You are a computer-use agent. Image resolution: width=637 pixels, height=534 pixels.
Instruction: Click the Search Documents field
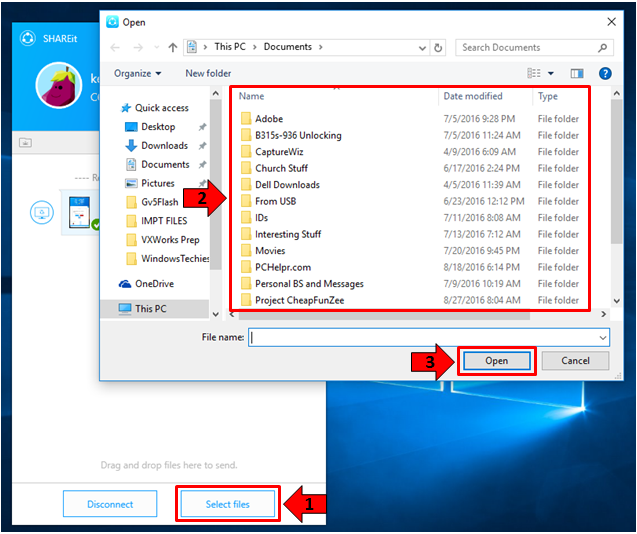tap(527, 47)
